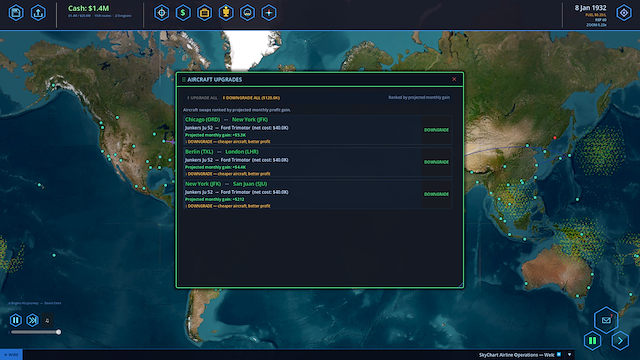
Task: Open the settings hexagon at top right
Action: pyautogui.click(x=624, y=13)
